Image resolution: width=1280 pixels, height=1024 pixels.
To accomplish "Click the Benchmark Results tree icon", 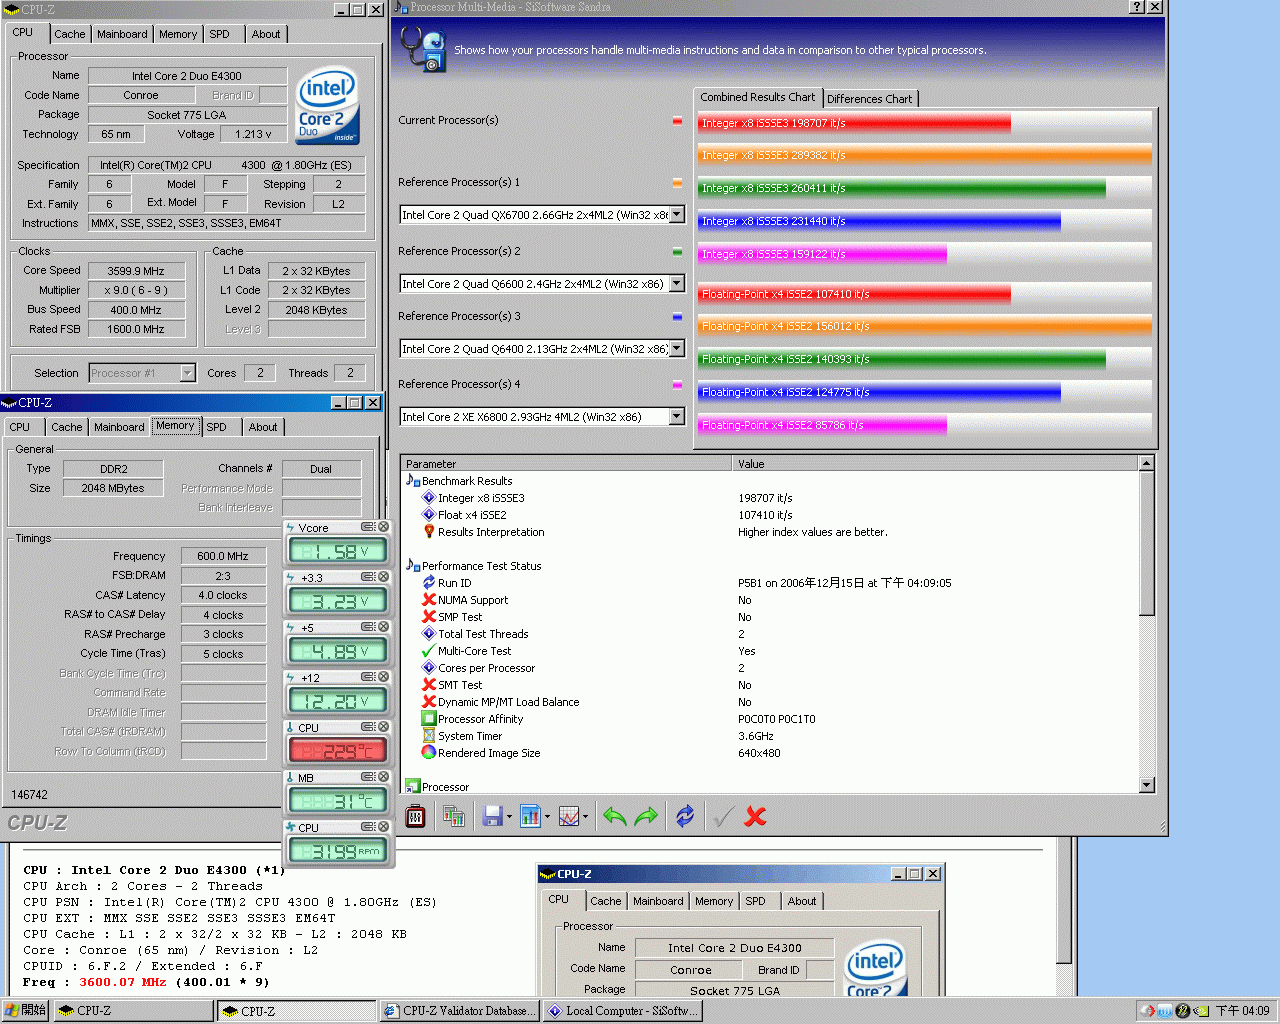I will click(412, 481).
